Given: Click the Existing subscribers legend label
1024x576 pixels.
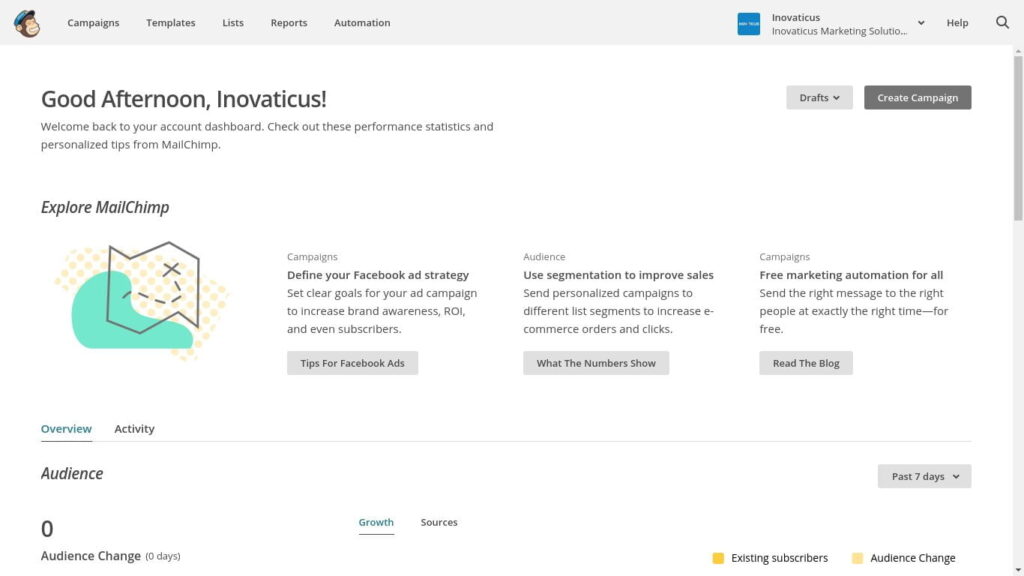Looking at the screenshot, I should pyautogui.click(x=779, y=558).
